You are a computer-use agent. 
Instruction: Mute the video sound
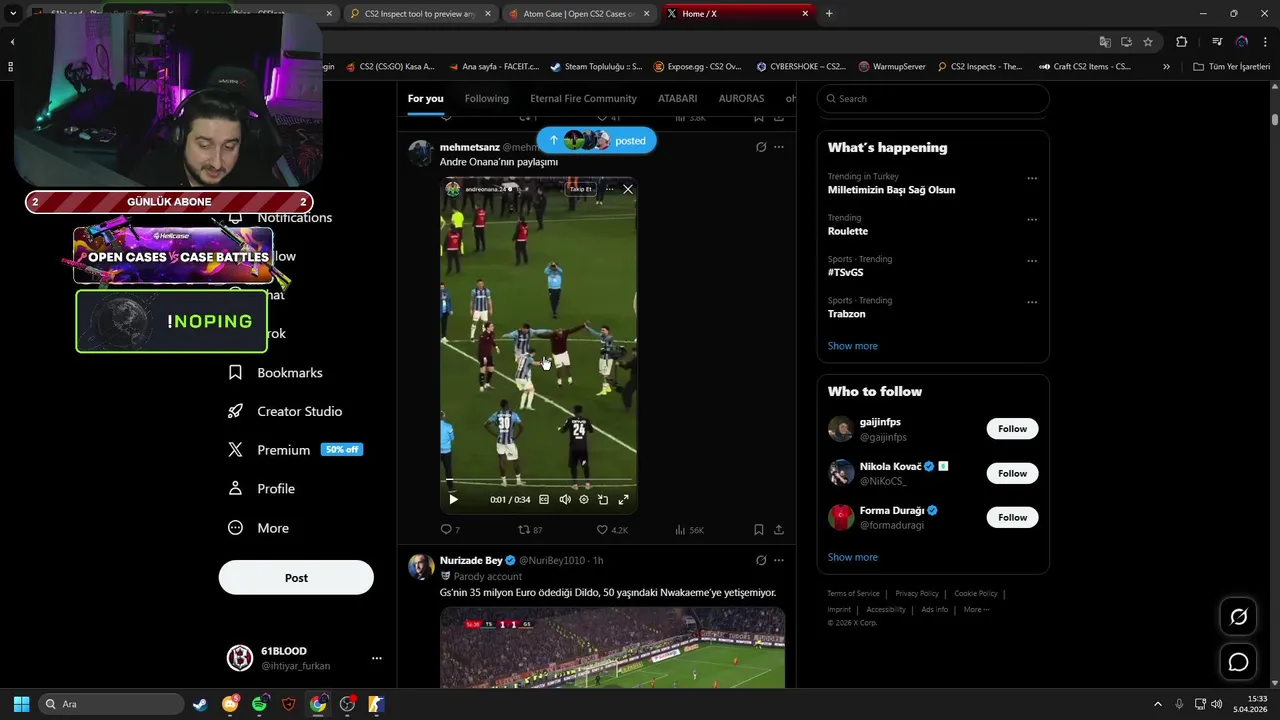(565, 499)
